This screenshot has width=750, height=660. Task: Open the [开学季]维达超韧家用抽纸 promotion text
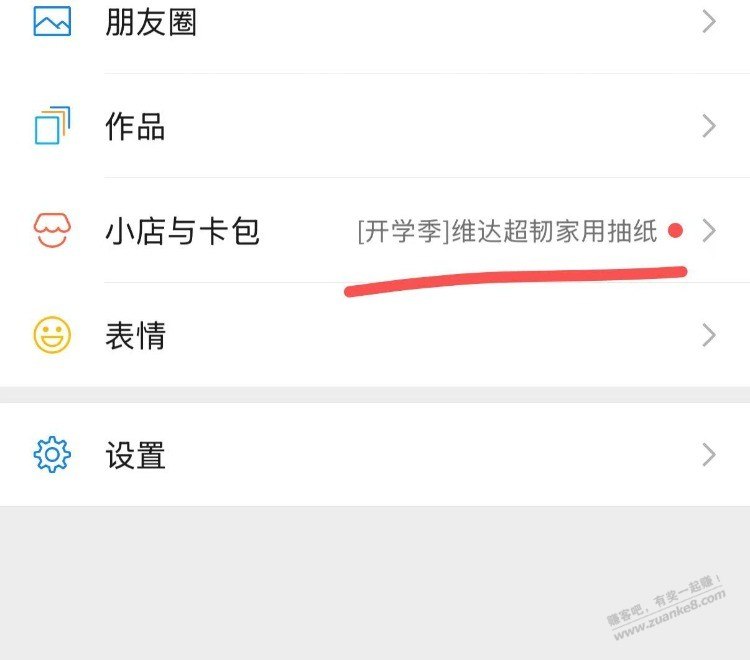507,231
